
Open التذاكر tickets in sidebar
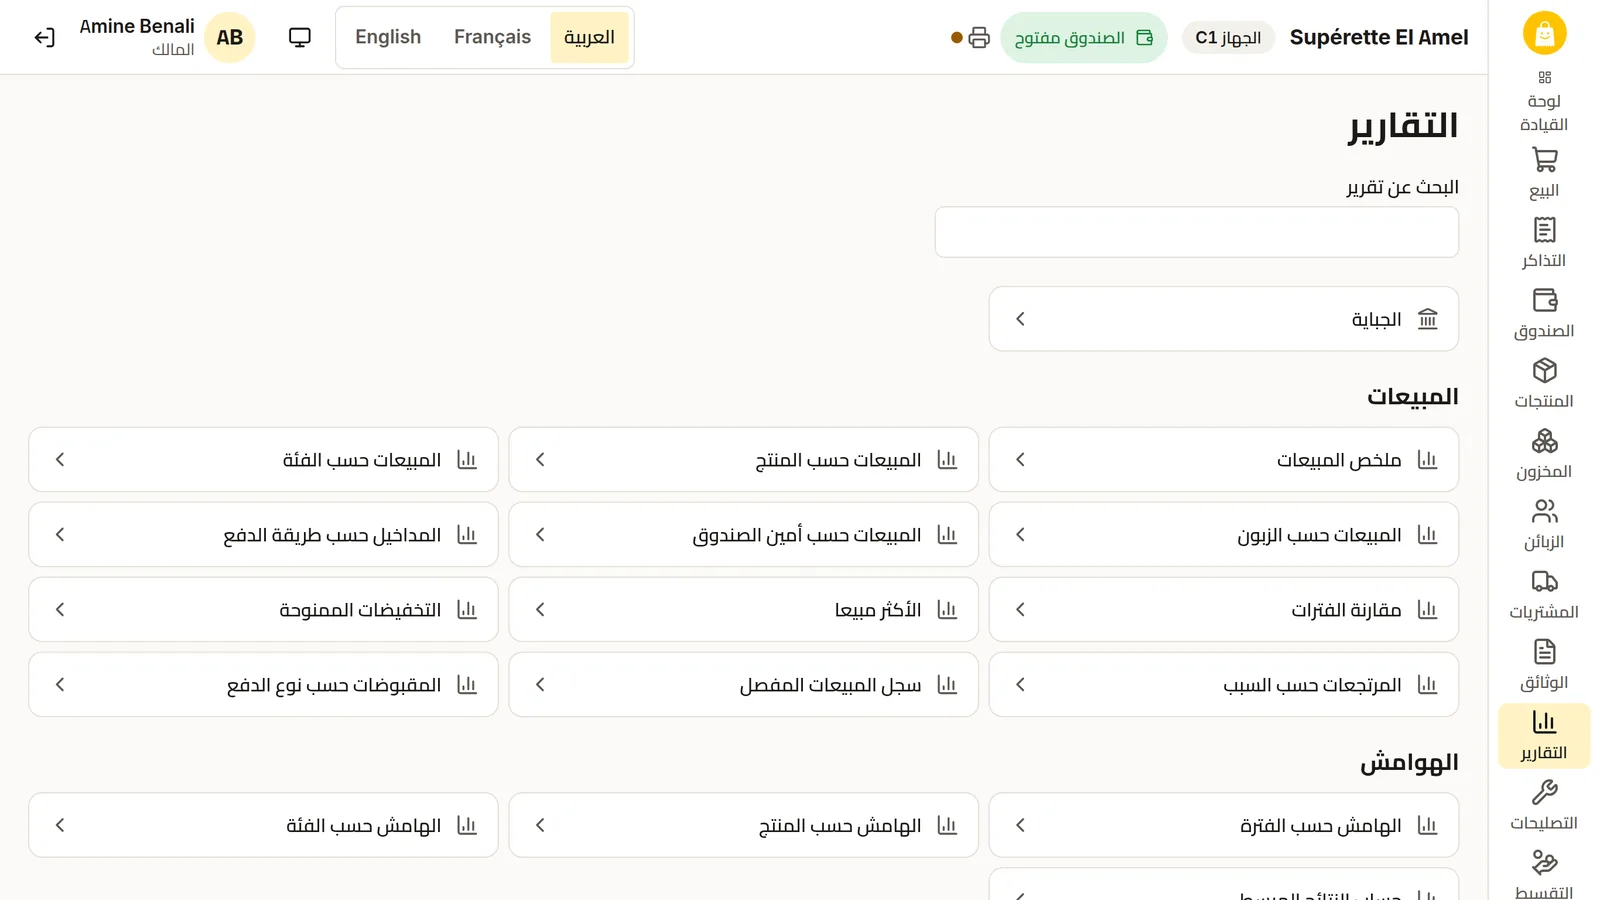(x=1544, y=243)
